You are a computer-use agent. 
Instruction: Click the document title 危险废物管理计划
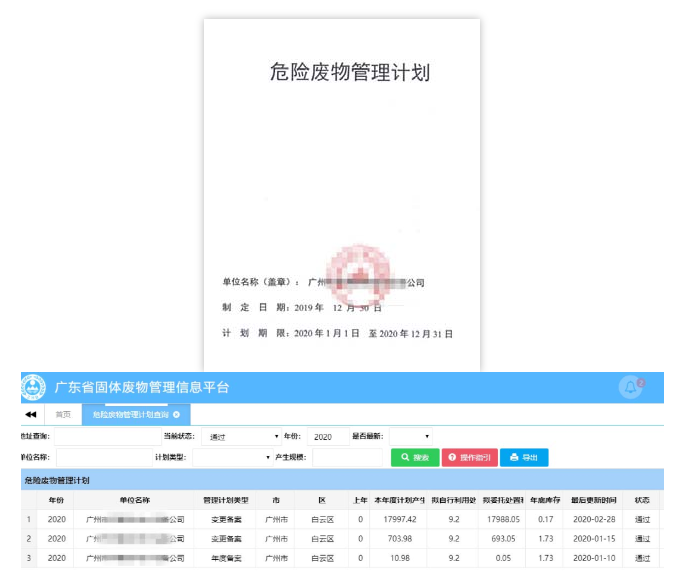coord(350,72)
